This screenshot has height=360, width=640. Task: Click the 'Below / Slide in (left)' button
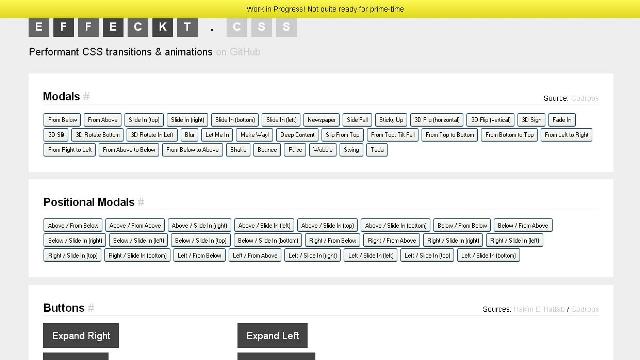click(138, 240)
